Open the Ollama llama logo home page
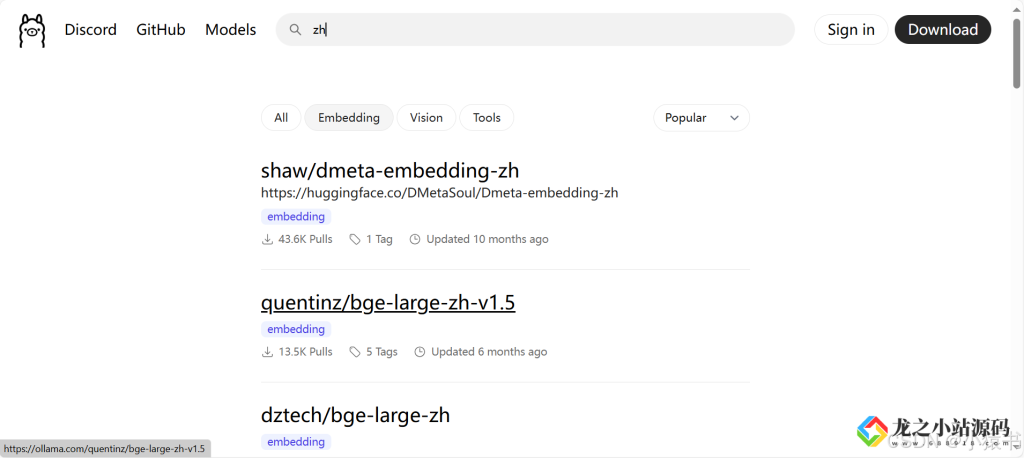Image resolution: width=1024 pixels, height=458 pixels. tap(32, 30)
